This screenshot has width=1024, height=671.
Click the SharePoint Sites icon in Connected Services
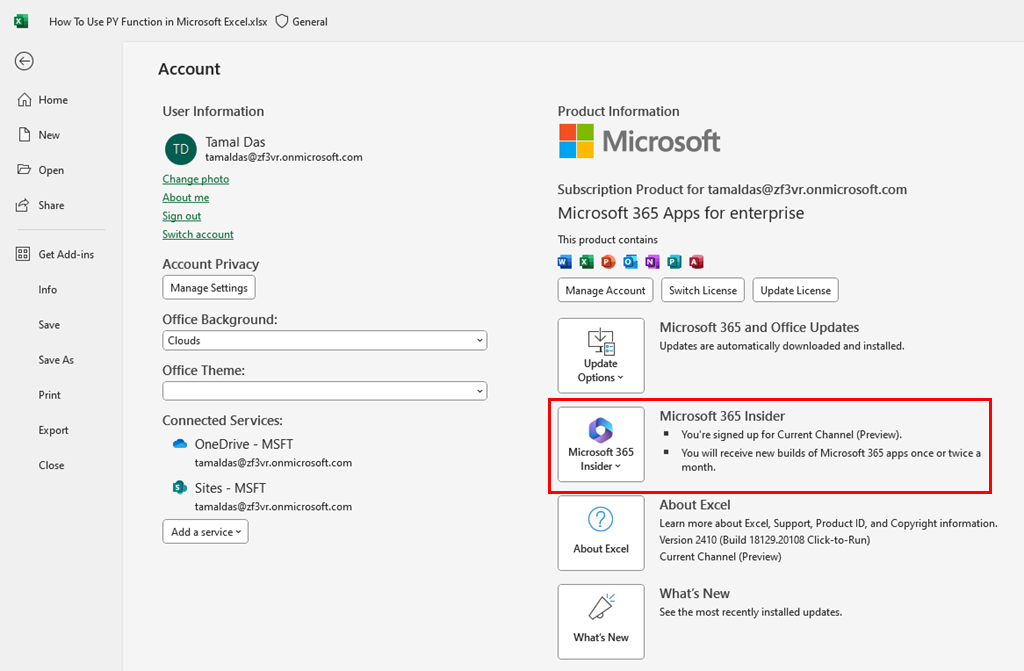click(x=180, y=487)
